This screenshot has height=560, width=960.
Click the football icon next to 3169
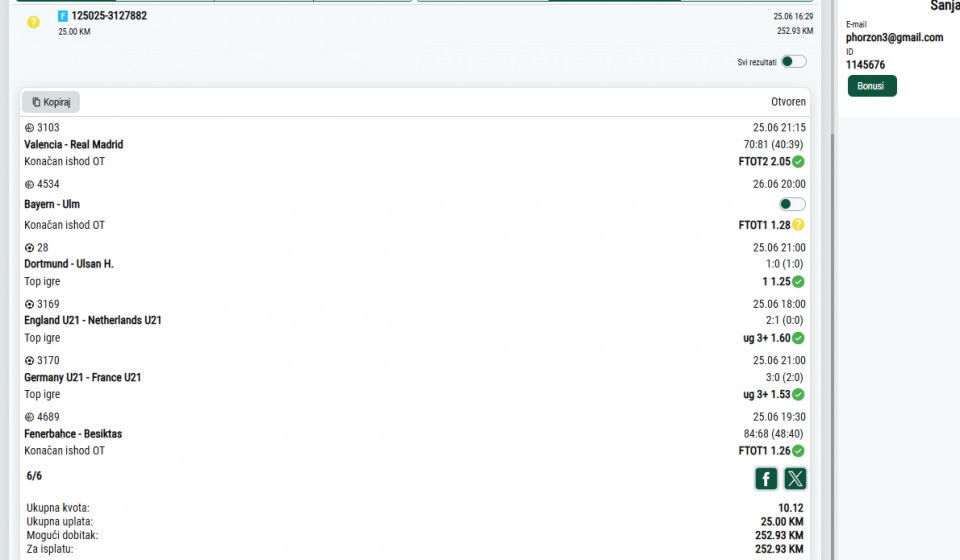29,304
